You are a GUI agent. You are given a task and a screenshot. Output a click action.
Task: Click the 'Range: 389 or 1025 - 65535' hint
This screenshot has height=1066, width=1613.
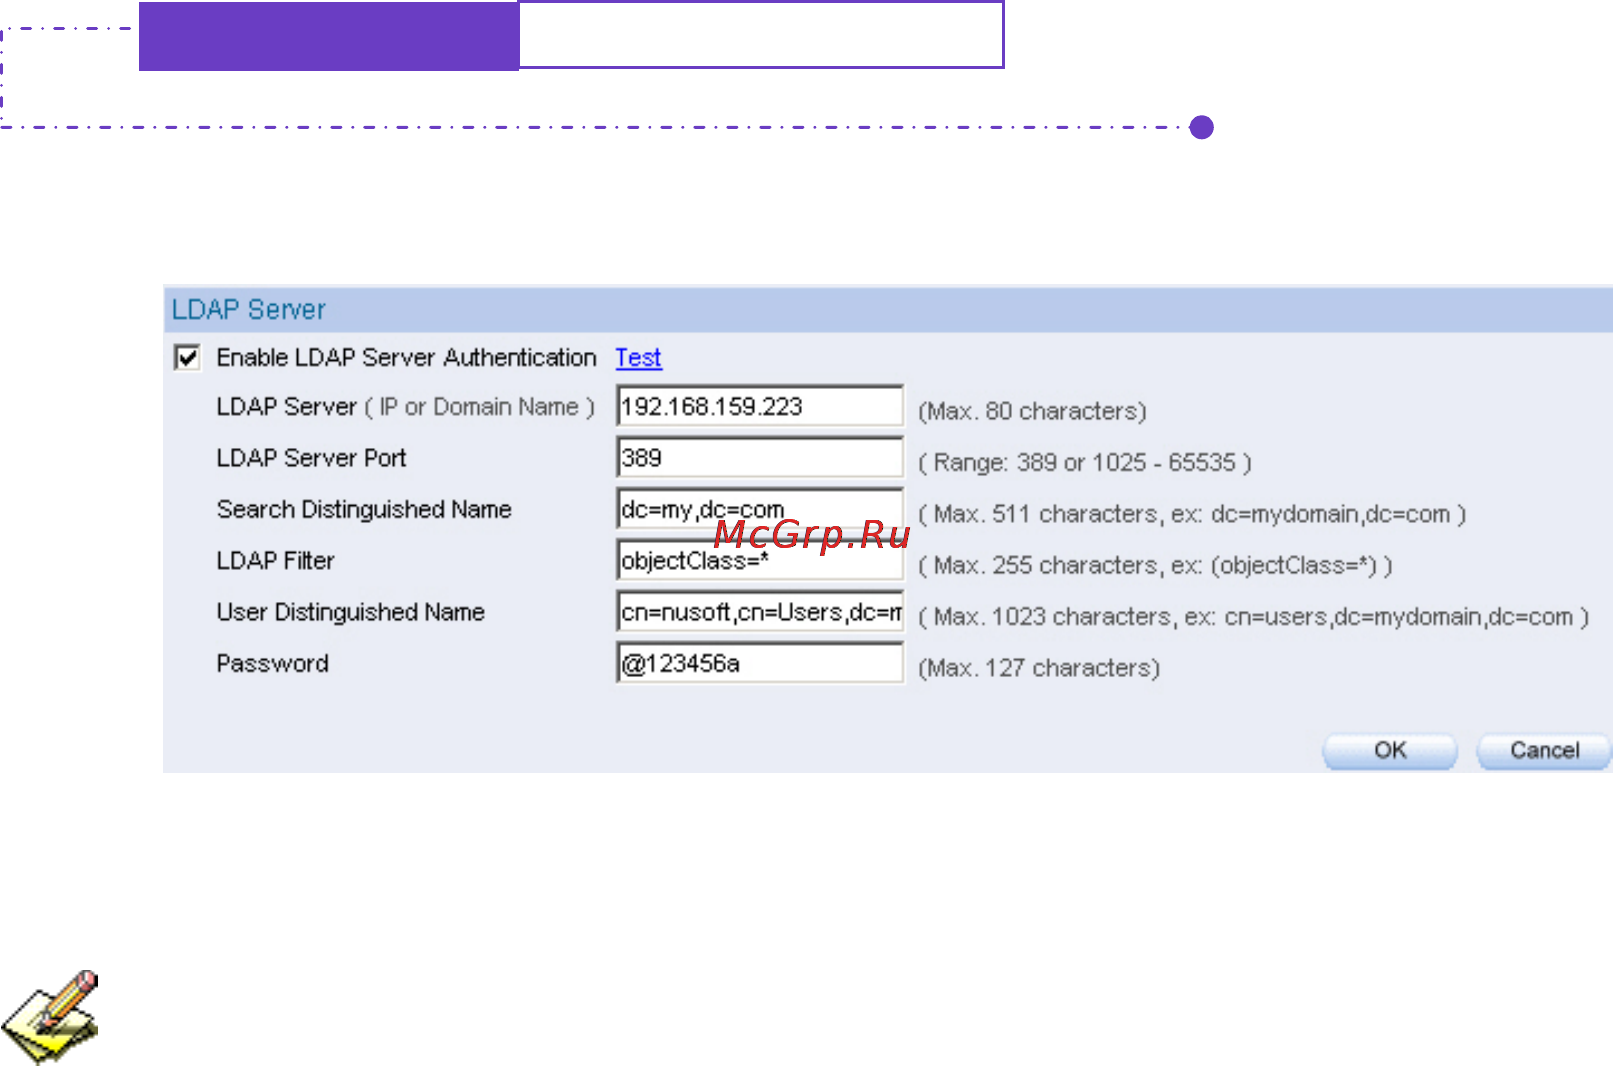(x=1086, y=463)
